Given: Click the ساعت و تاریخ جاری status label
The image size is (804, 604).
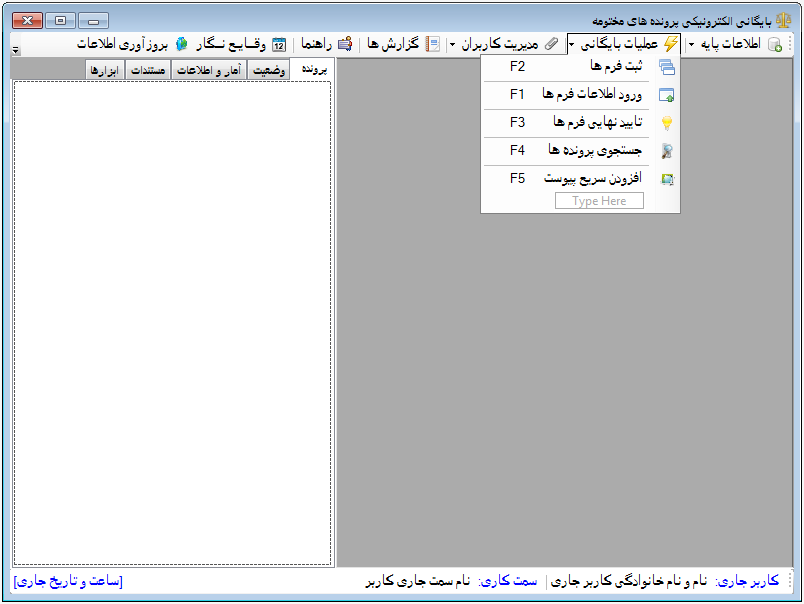Looking at the screenshot, I should pos(68,581).
